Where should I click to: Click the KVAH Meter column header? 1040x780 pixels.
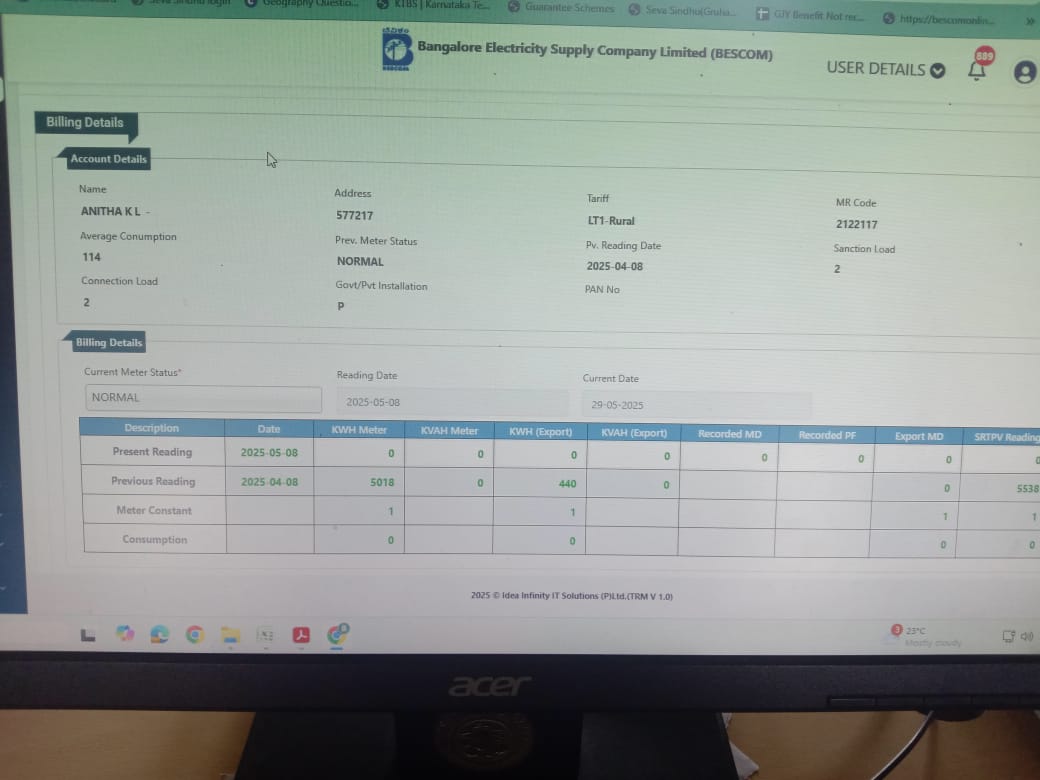tap(449, 431)
